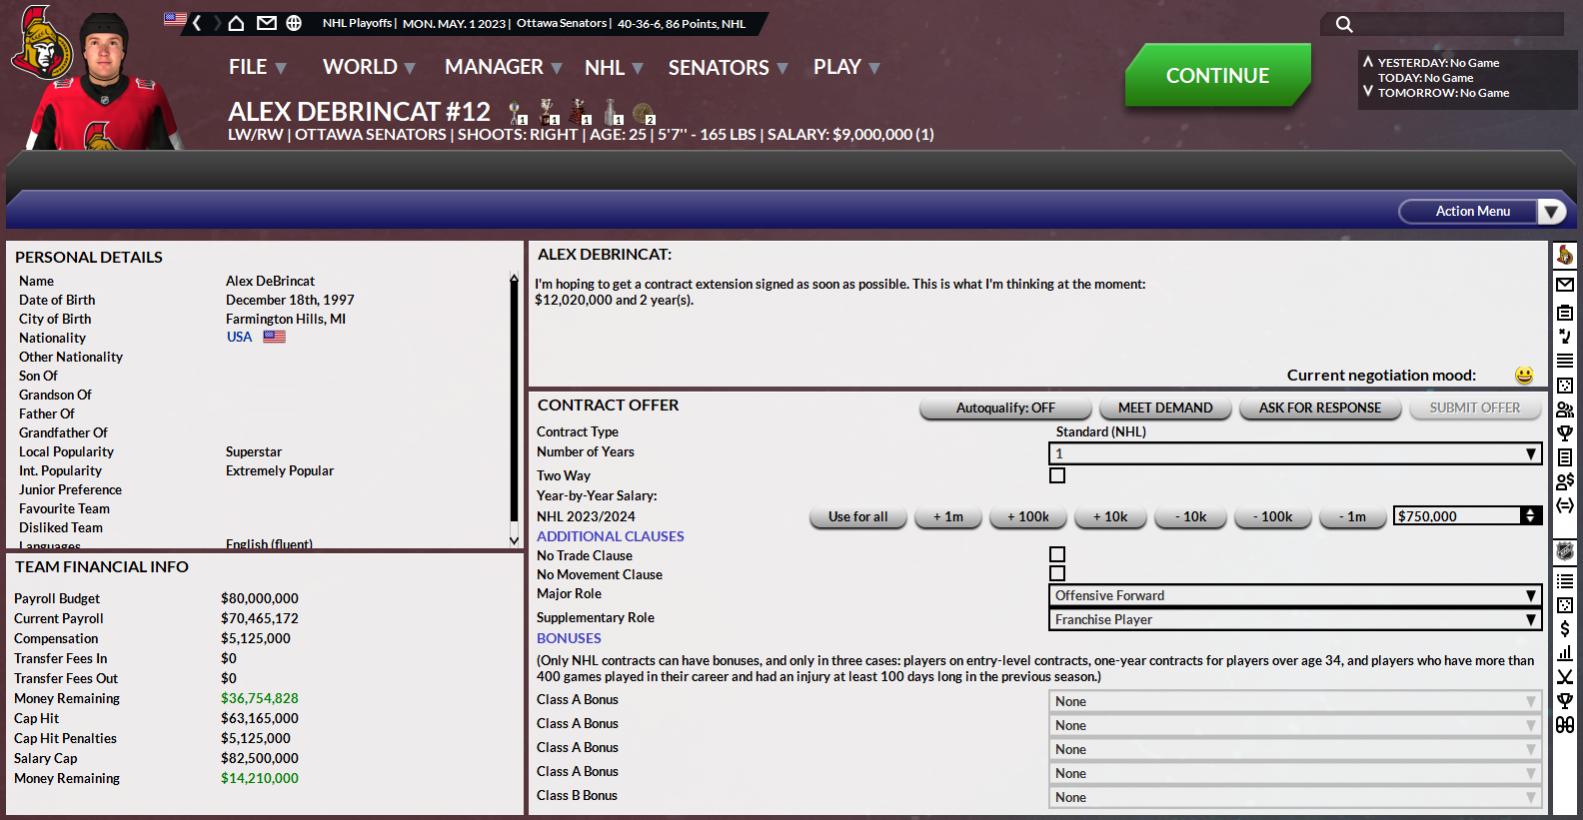Click the $750,000 salary field
Viewport: 1583px width, 820px height.
tap(1457, 516)
